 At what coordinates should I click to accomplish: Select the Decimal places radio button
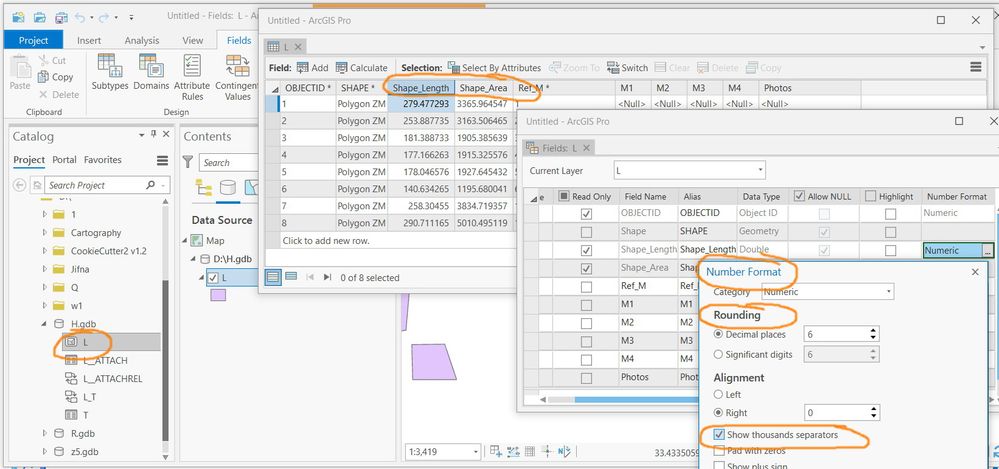point(719,334)
